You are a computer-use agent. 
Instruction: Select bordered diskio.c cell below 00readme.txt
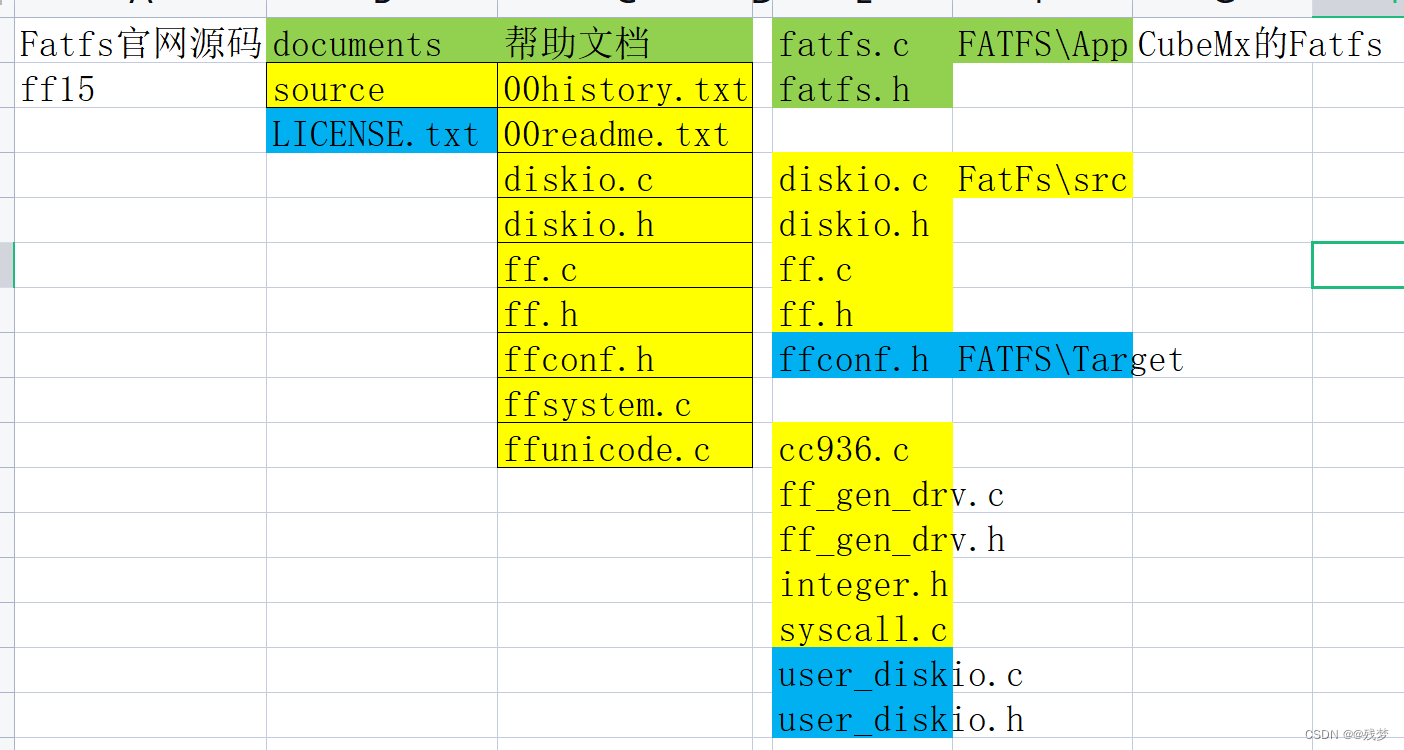tap(625, 176)
